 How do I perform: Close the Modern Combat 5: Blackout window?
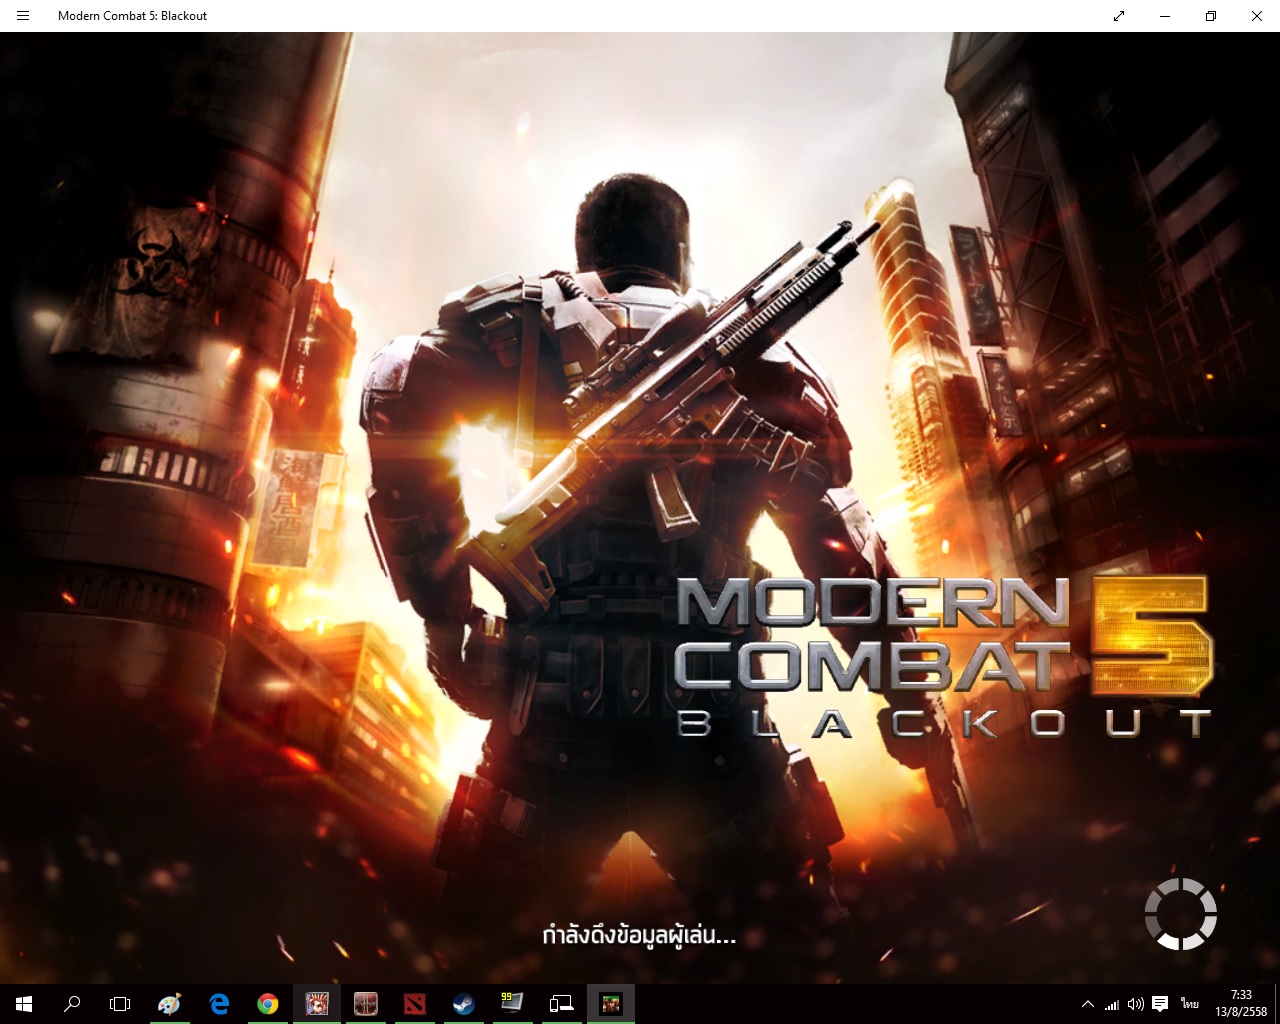(x=1257, y=16)
